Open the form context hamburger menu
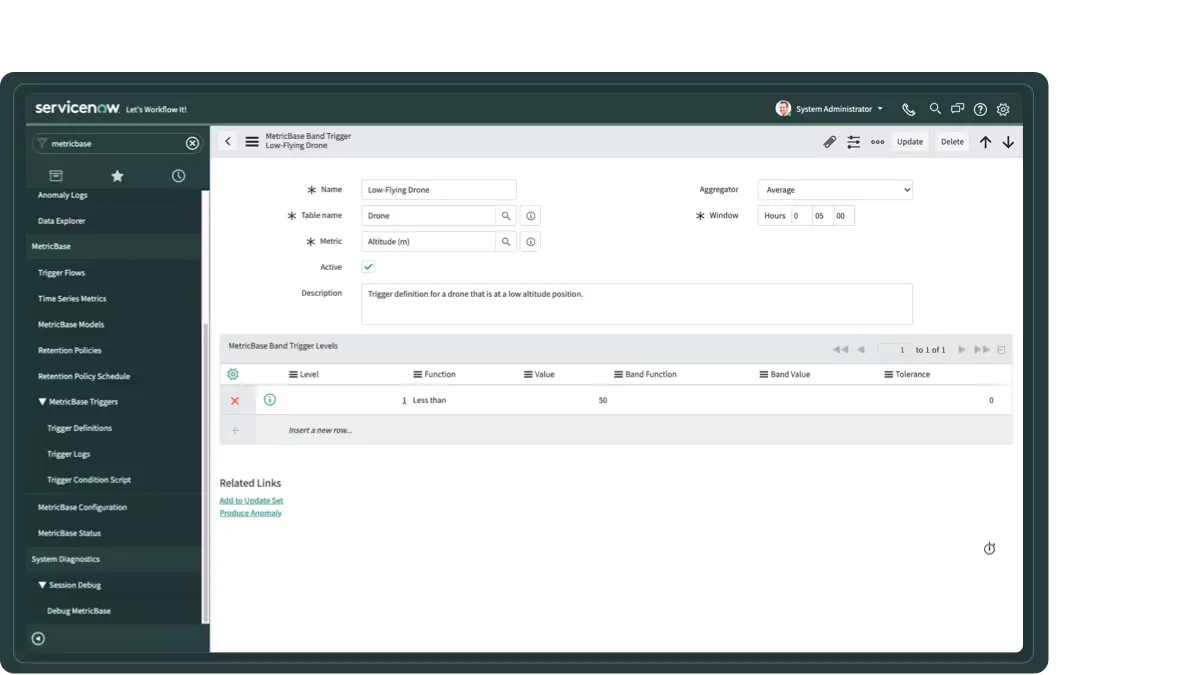 (x=252, y=141)
